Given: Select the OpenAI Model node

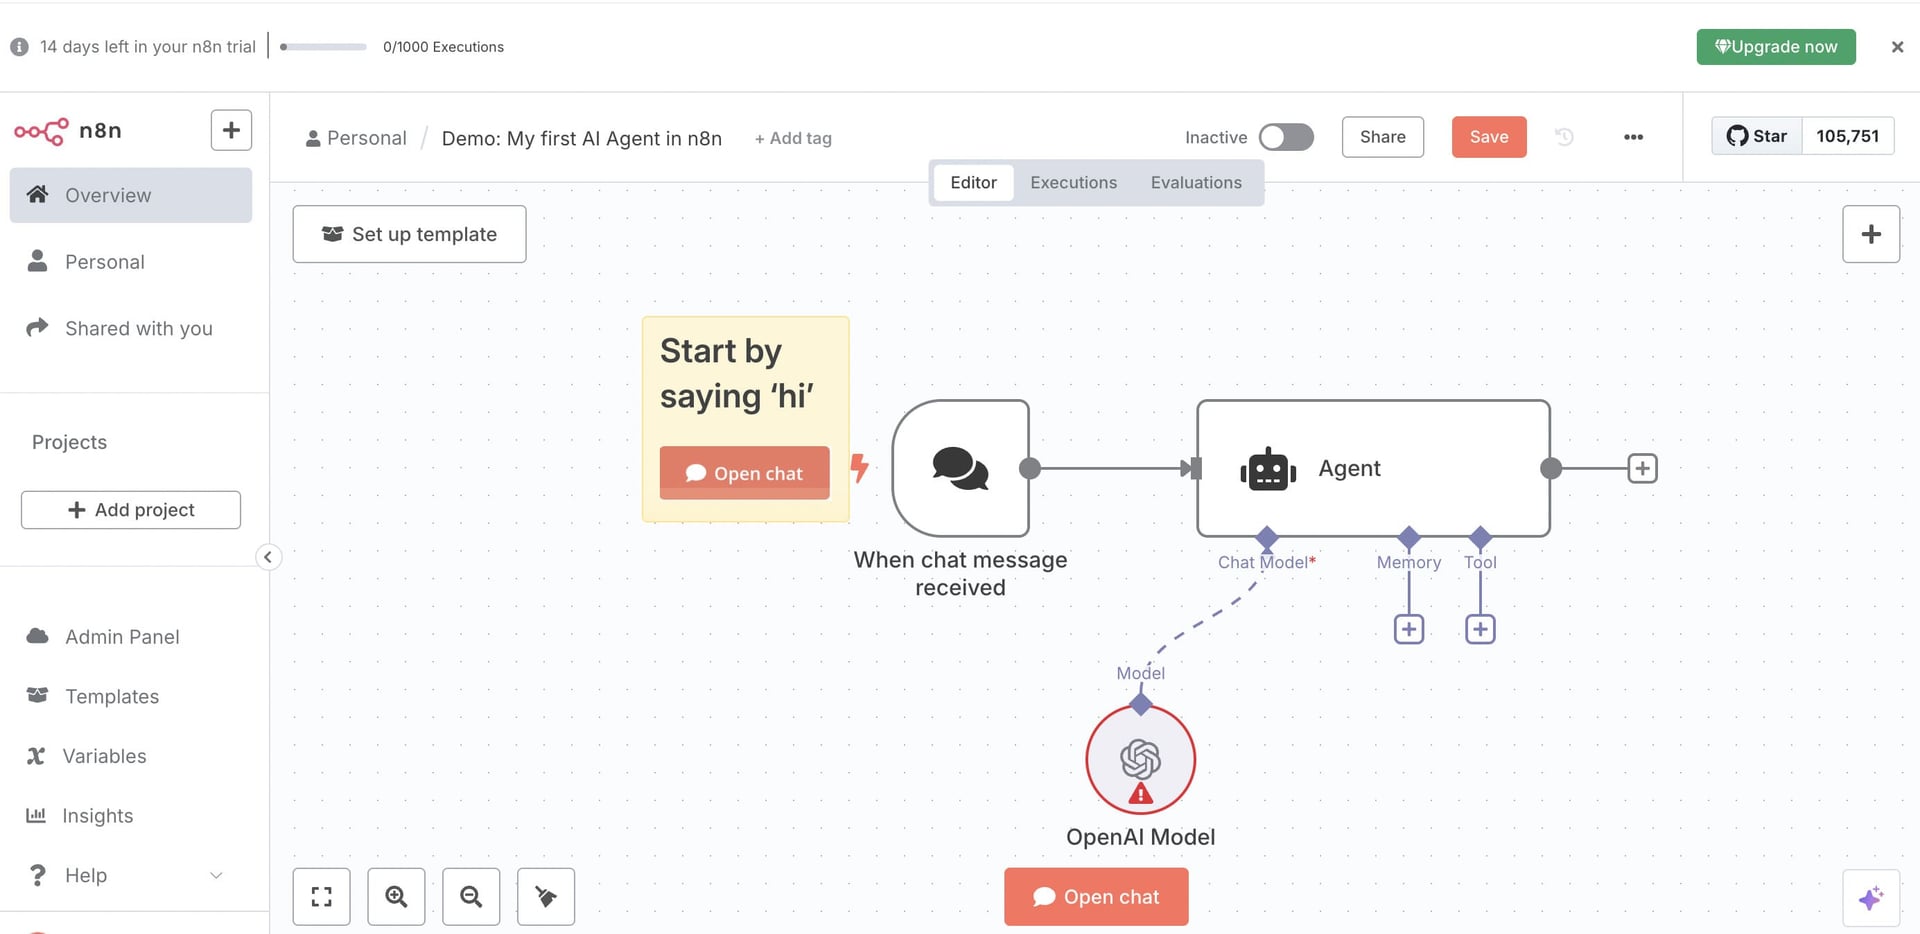Looking at the screenshot, I should (x=1140, y=760).
